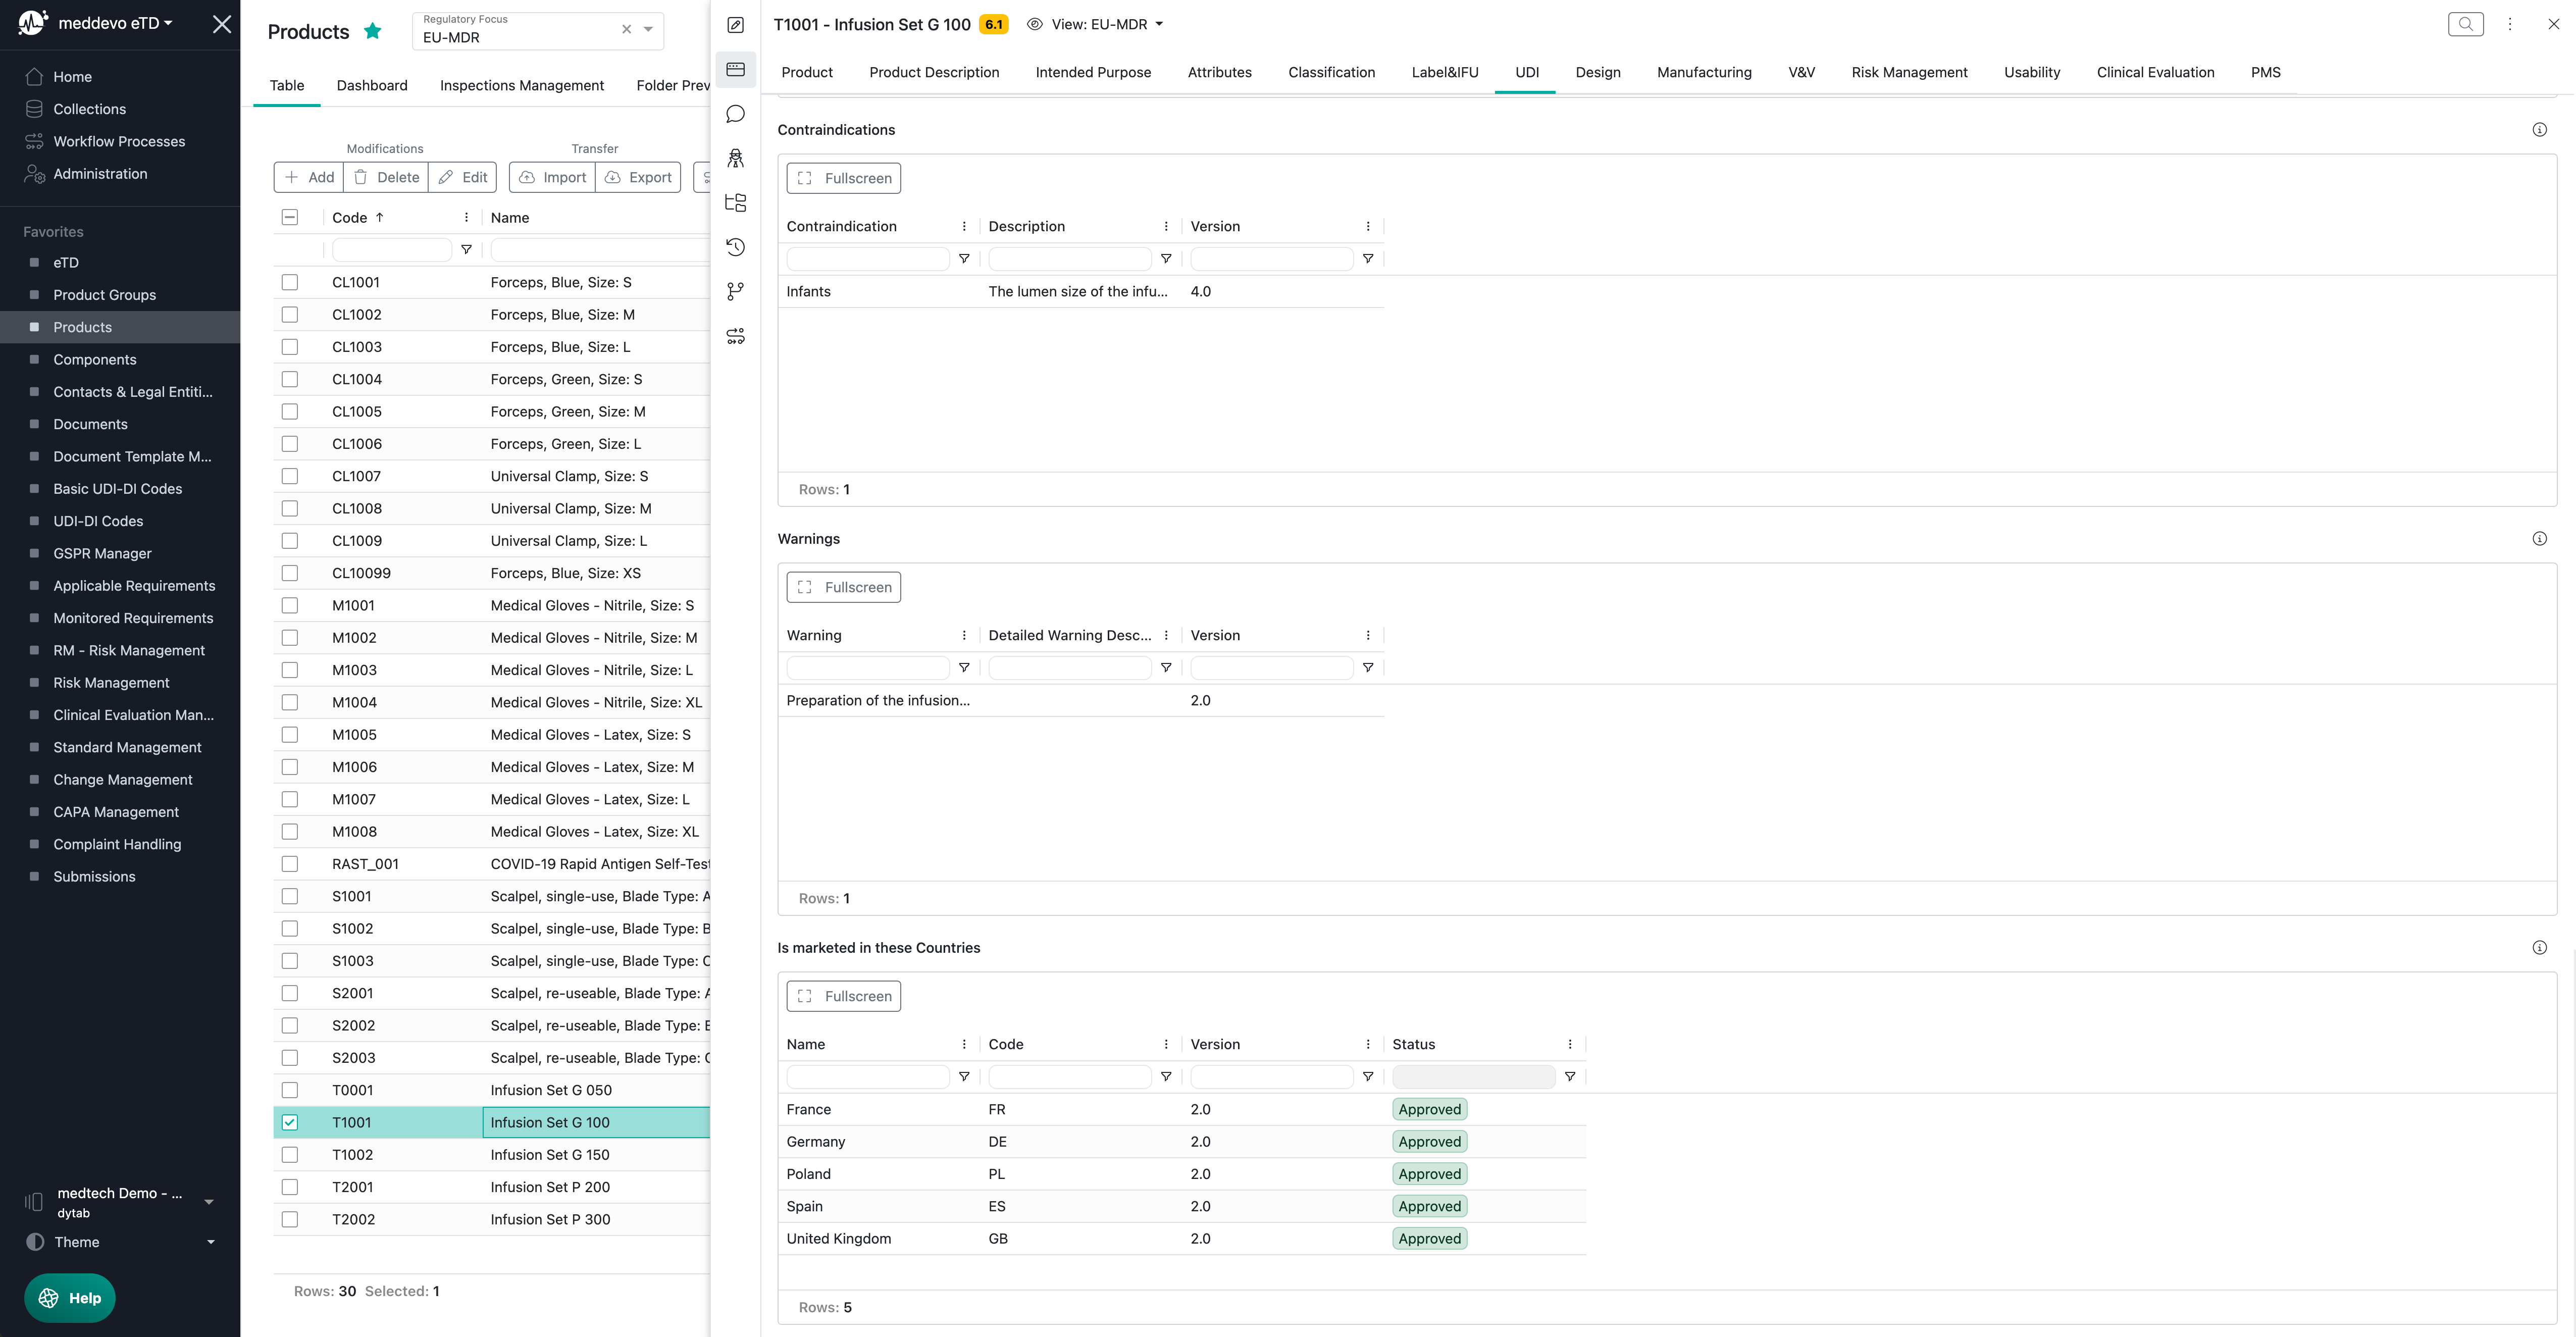Click the Export button
Image resolution: width=2576 pixels, height=1337 pixels.
tap(638, 177)
